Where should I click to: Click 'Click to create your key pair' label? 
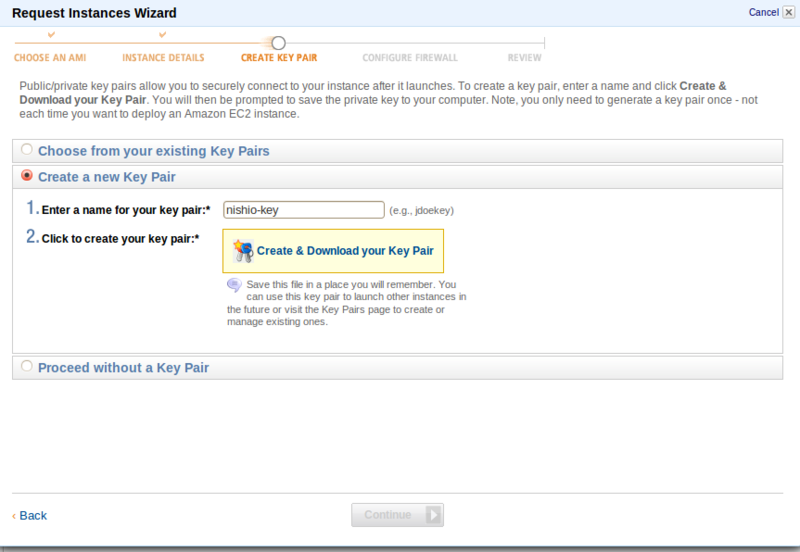(x=120, y=238)
